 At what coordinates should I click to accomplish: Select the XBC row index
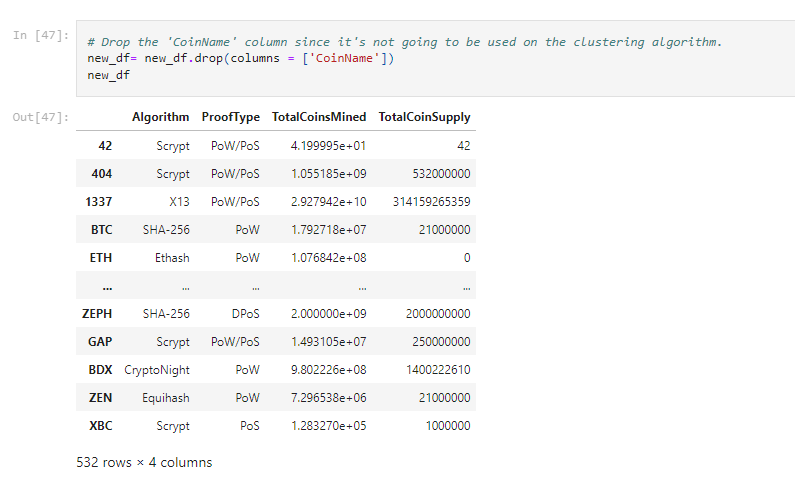pos(100,426)
